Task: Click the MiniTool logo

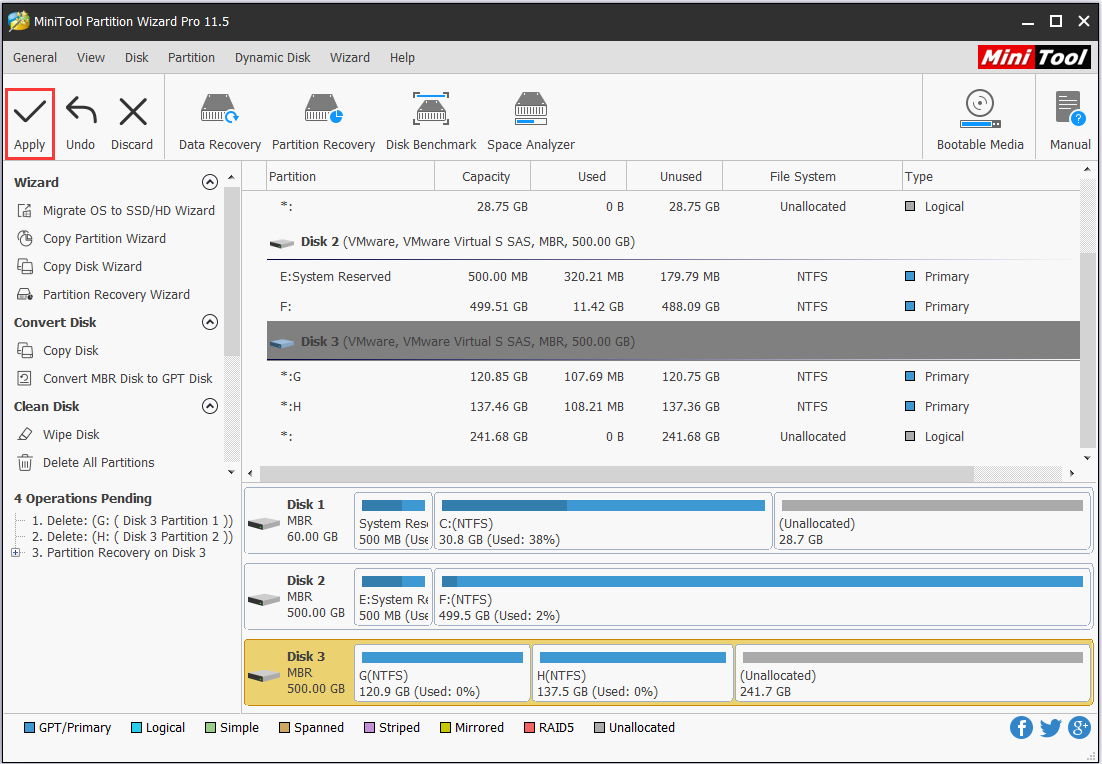Action: 1034,57
